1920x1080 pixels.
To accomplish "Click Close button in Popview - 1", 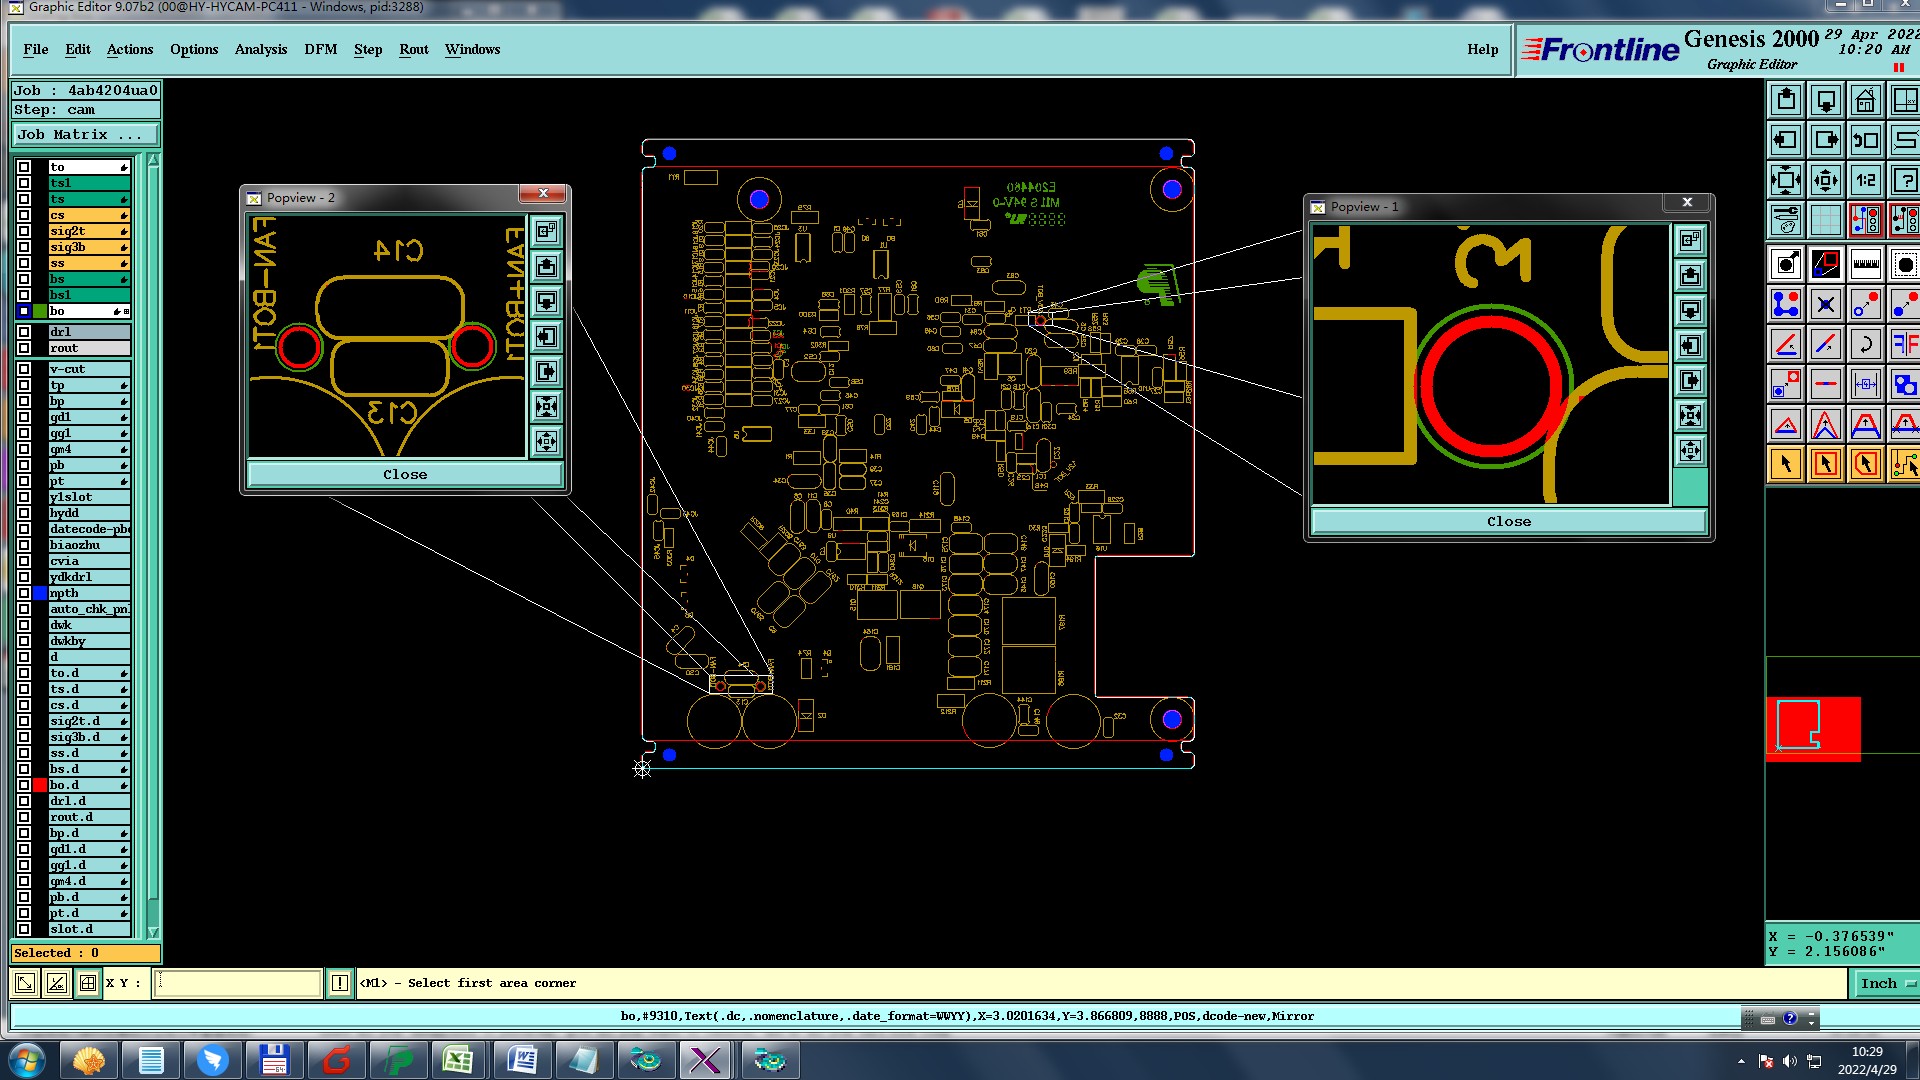I will [1509, 521].
